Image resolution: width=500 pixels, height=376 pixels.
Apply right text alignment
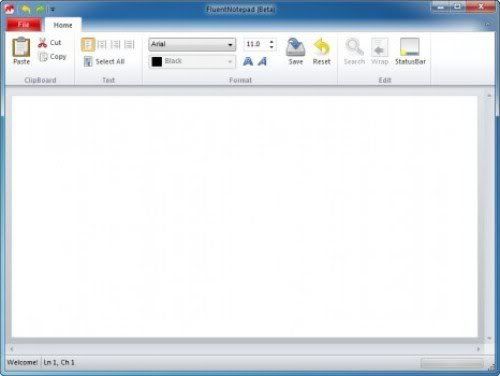pyautogui.click(x=115, y=44)
